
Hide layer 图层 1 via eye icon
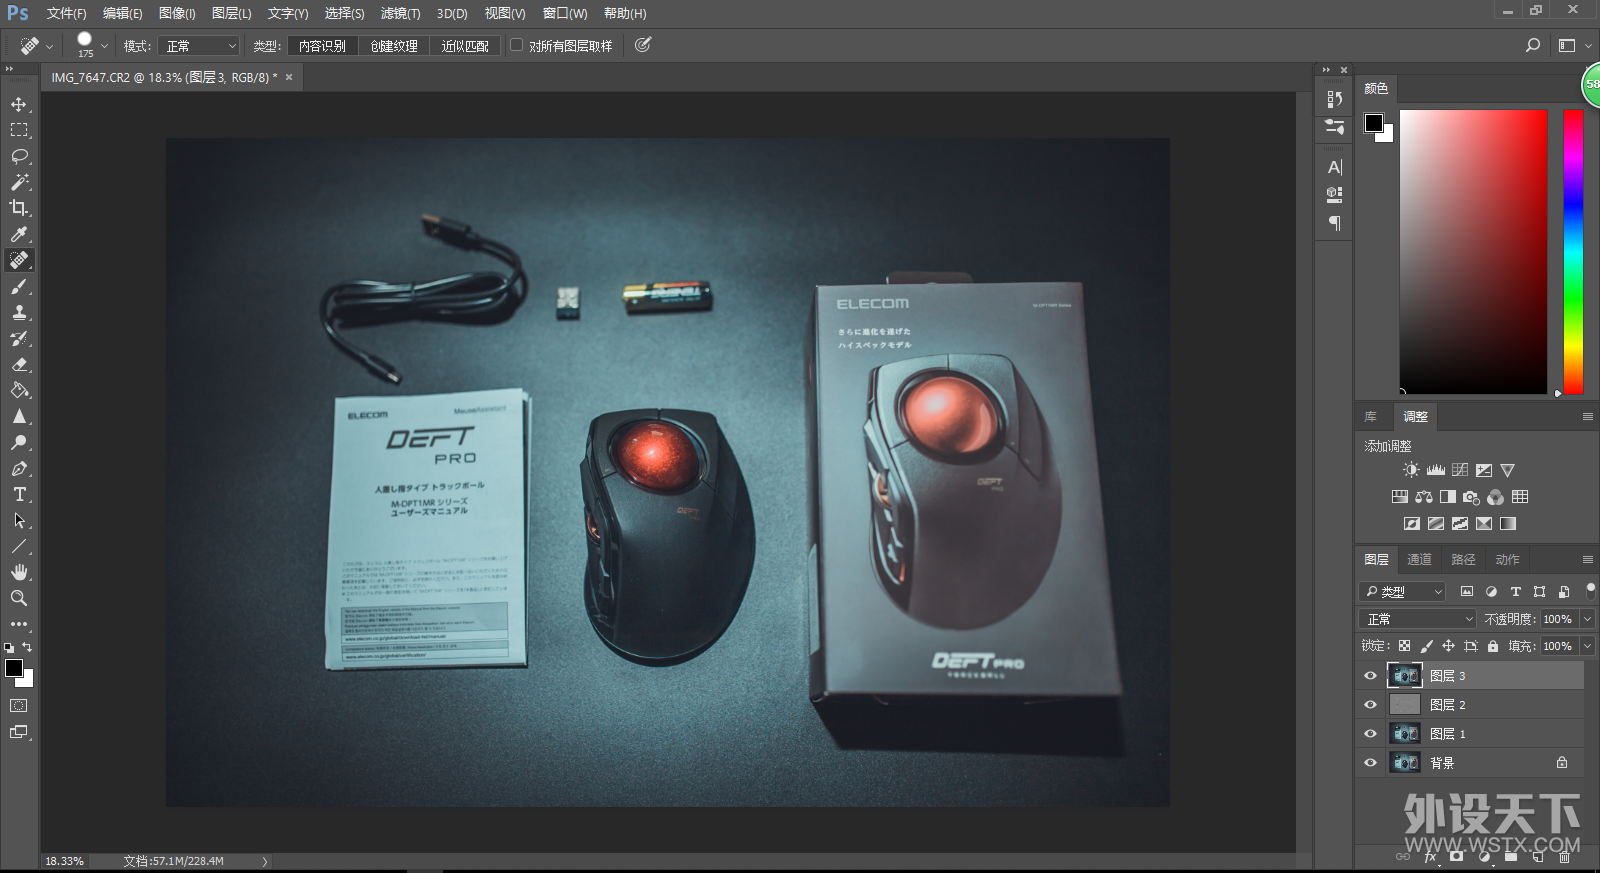click(1371, 734)
